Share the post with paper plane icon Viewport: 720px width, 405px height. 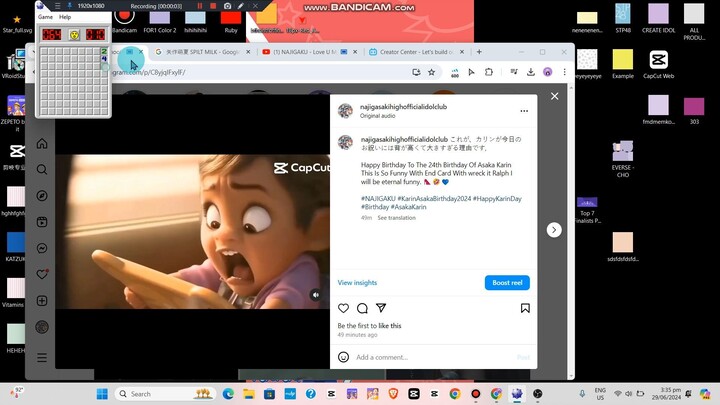point(381,308)
